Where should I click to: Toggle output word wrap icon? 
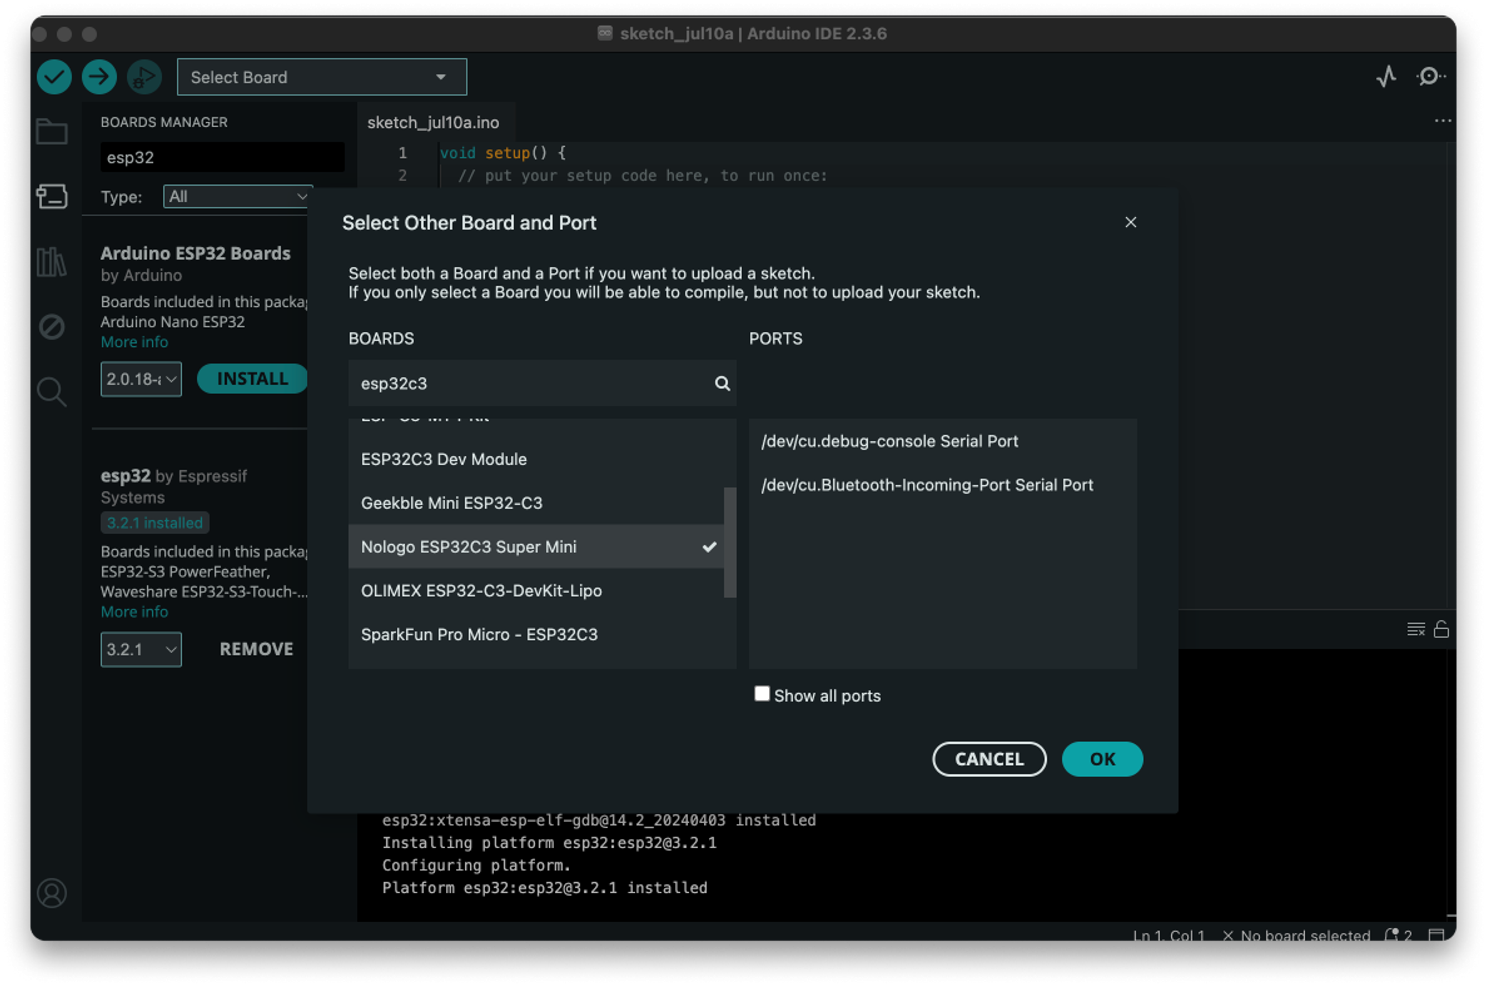pyautogui.click(x=1416, y=629)
